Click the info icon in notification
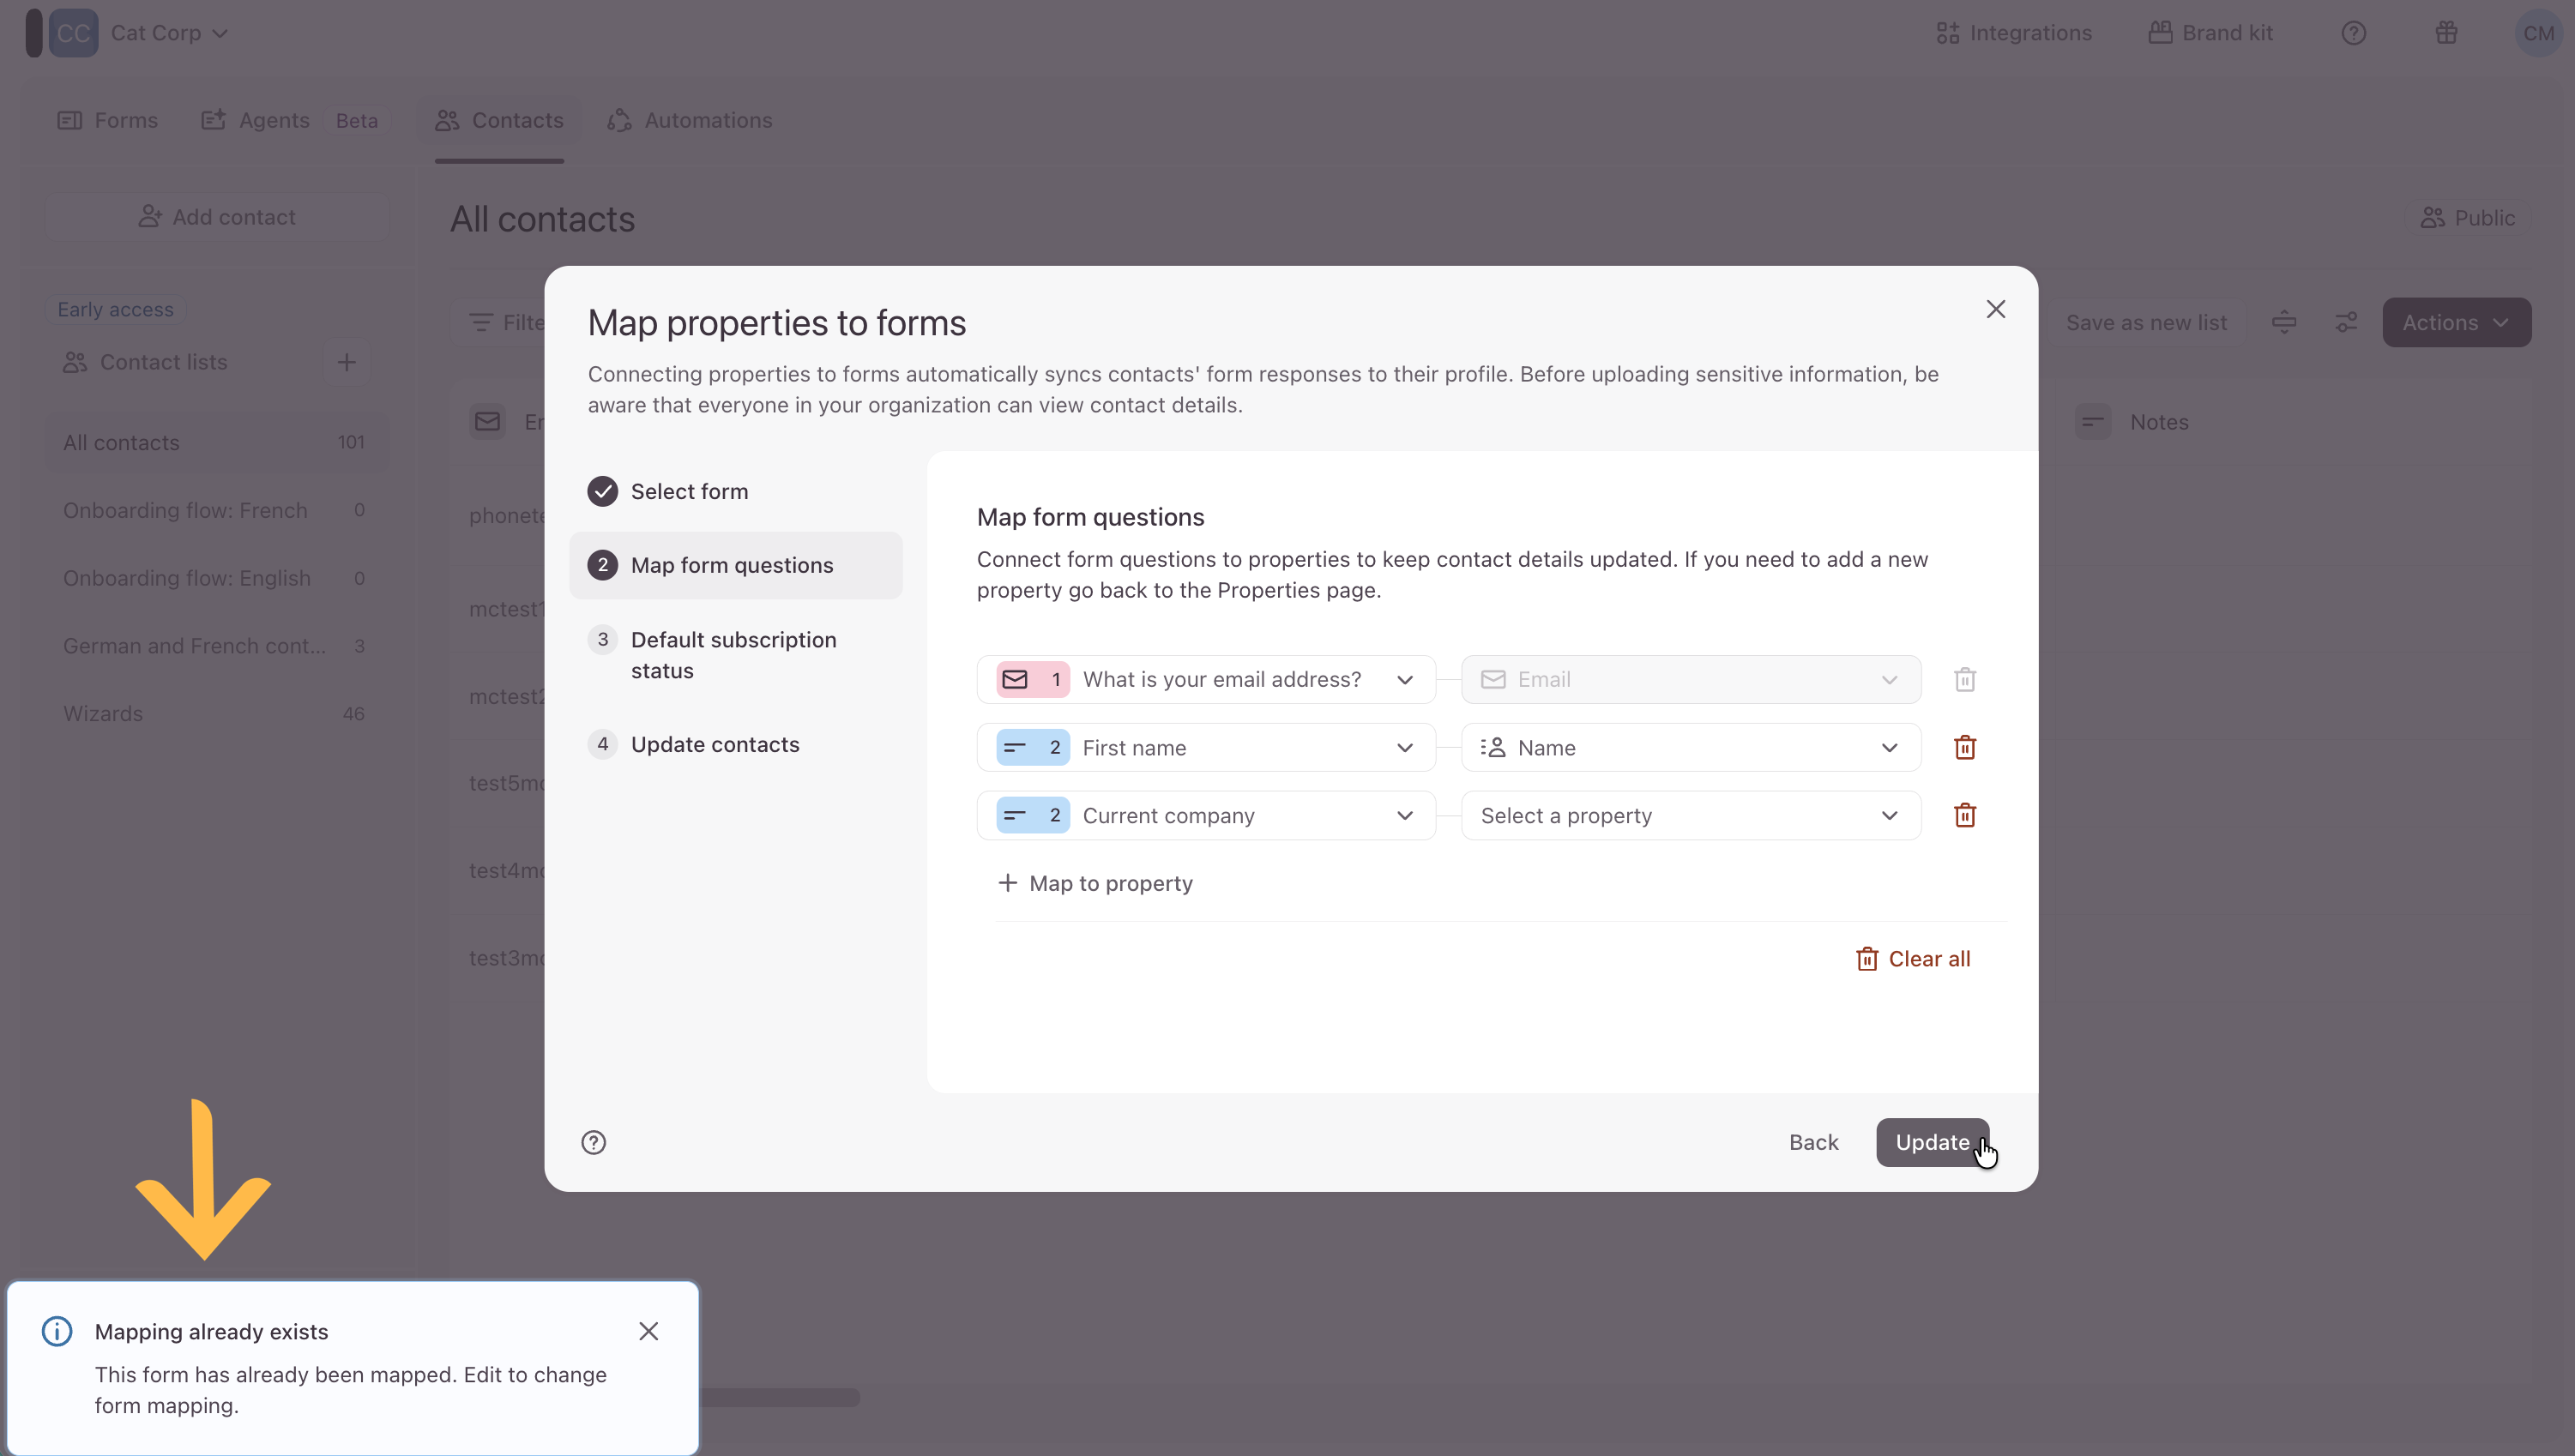Viewport: 2575px width, 1456px height. click(57, 1331)
